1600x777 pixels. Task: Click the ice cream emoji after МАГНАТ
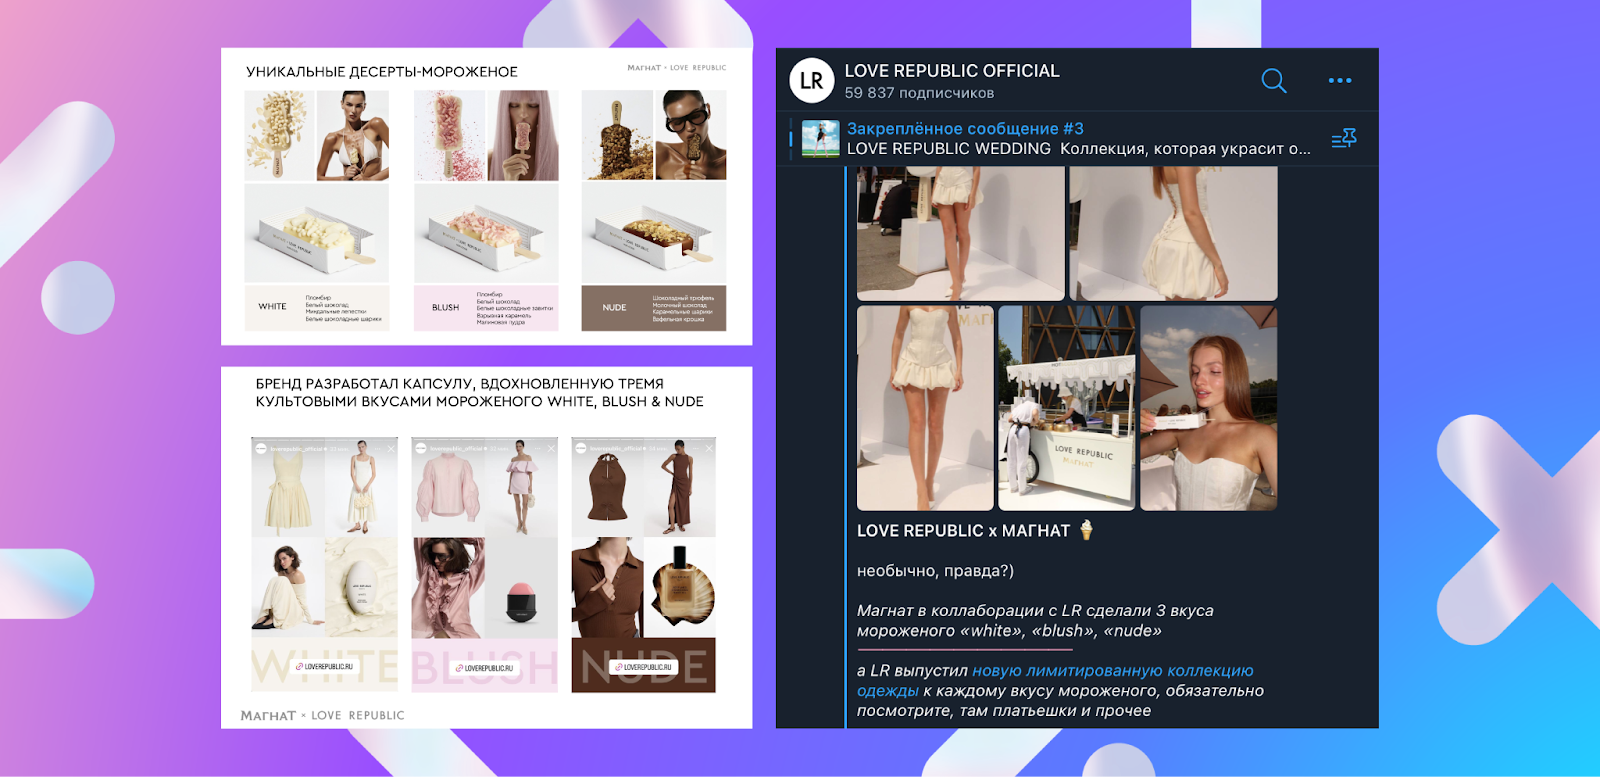[1086, 530]
